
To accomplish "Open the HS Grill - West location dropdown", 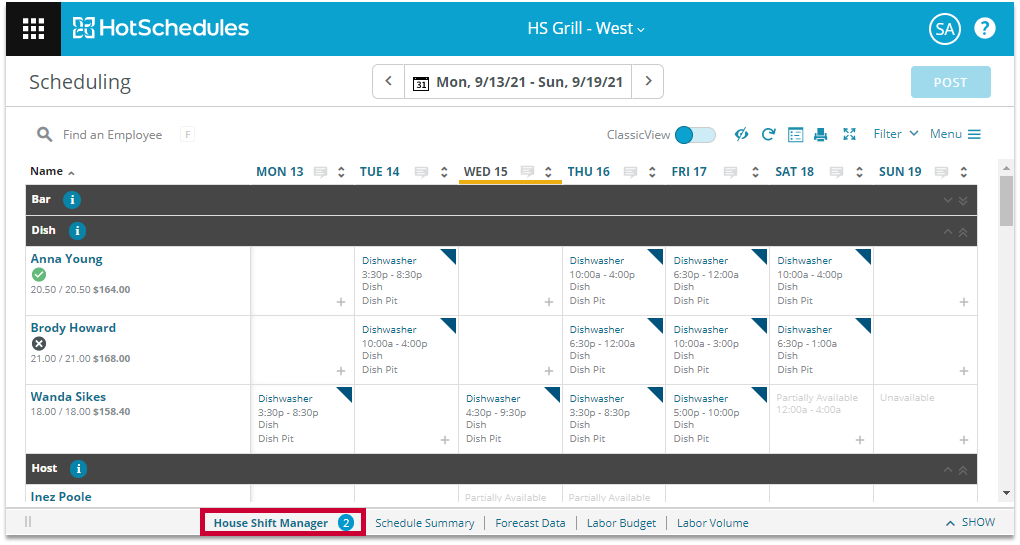I will coord(586,28).
